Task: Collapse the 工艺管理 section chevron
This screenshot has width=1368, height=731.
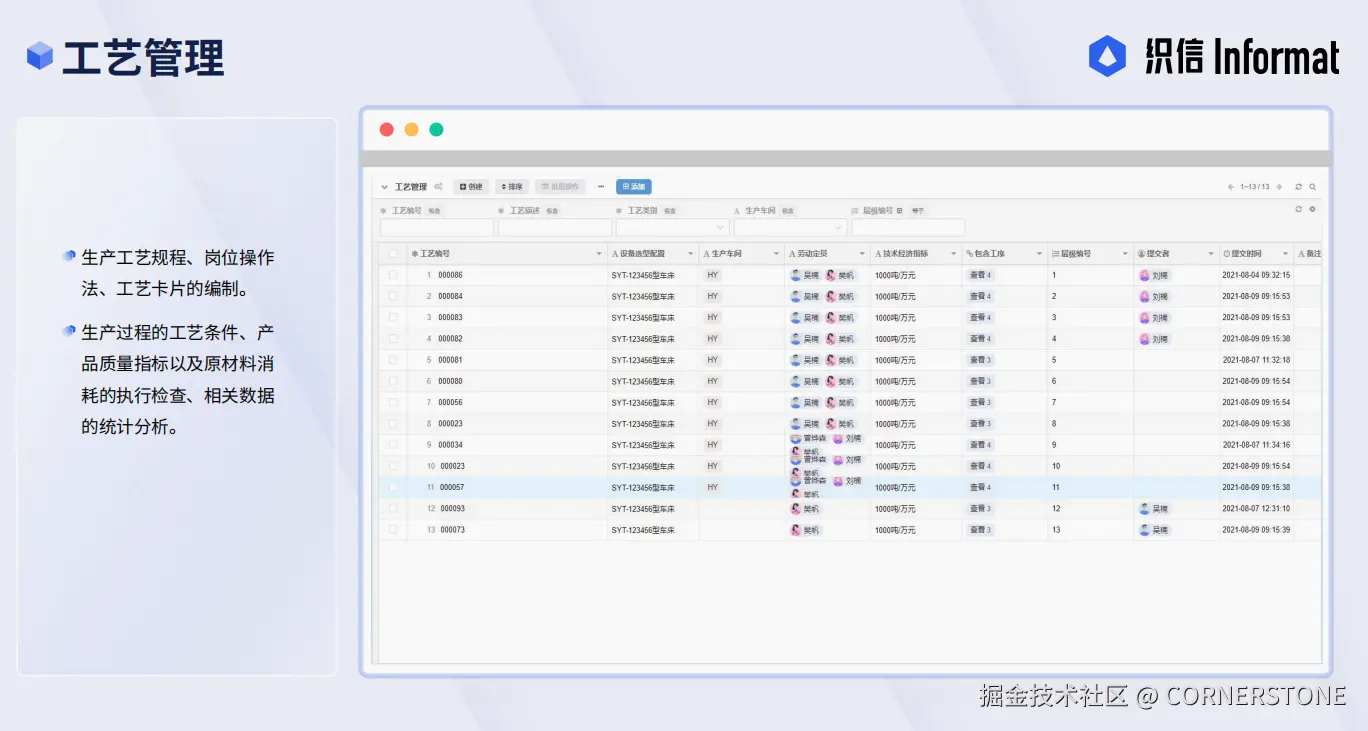Action: coord(385,187)
